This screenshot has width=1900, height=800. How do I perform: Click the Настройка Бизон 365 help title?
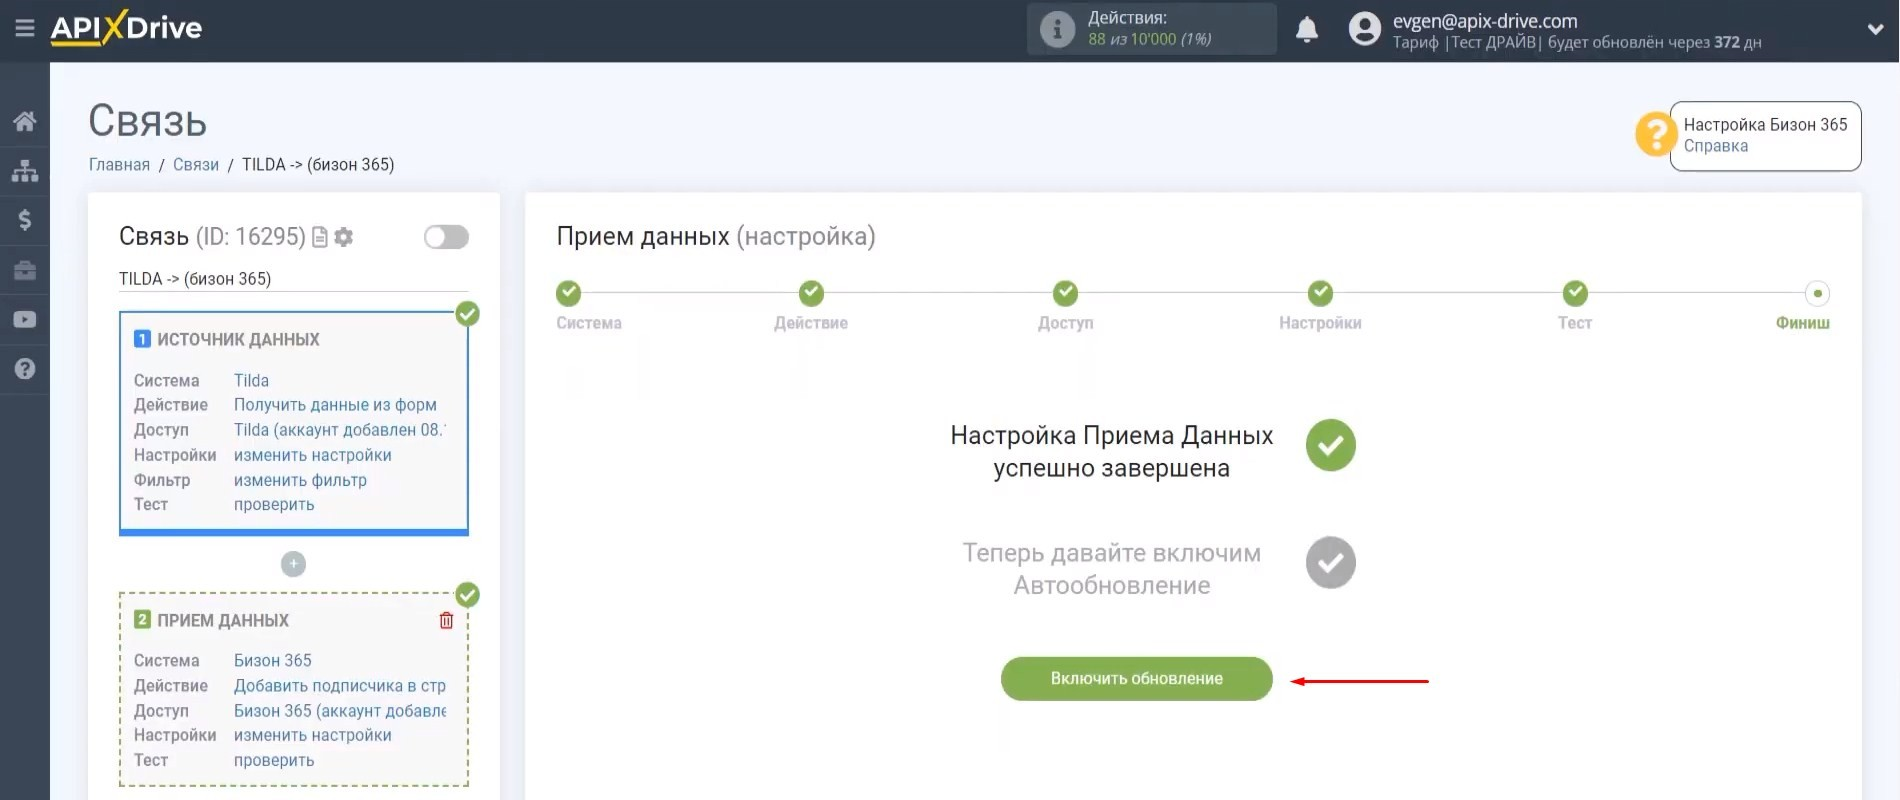(1765, 125)
